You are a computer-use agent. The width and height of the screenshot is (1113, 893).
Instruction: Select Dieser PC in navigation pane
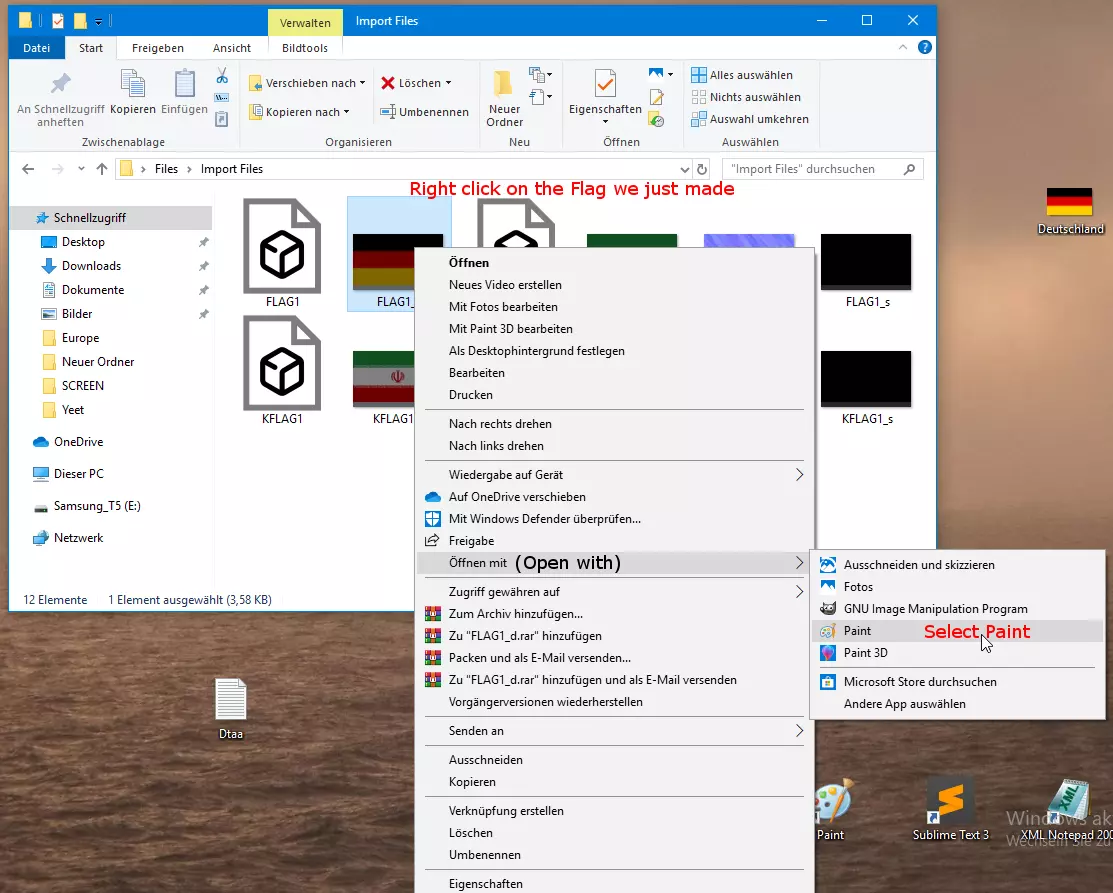[x=78, y=473]
